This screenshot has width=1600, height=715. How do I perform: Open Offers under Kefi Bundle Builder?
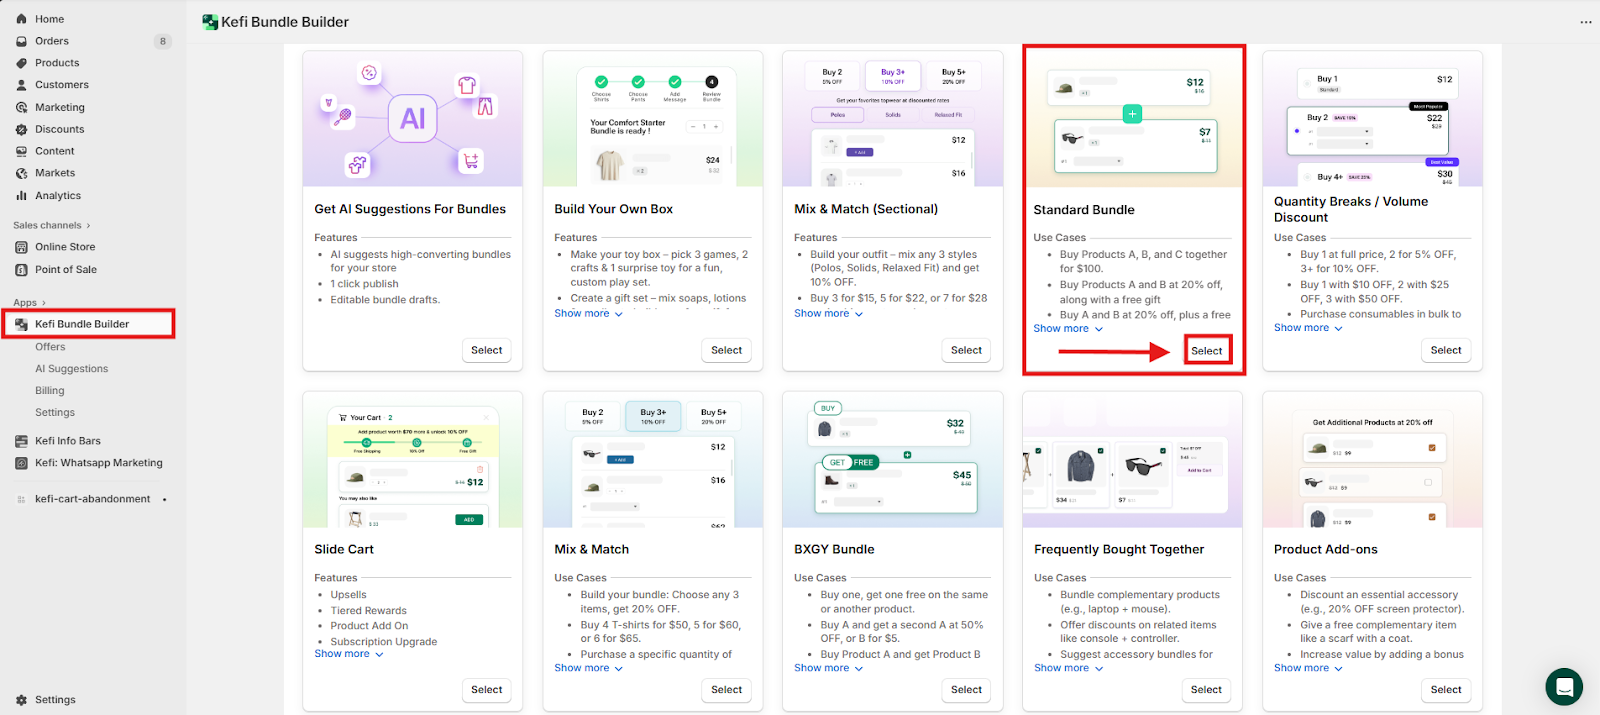click(x=50, y=347)
